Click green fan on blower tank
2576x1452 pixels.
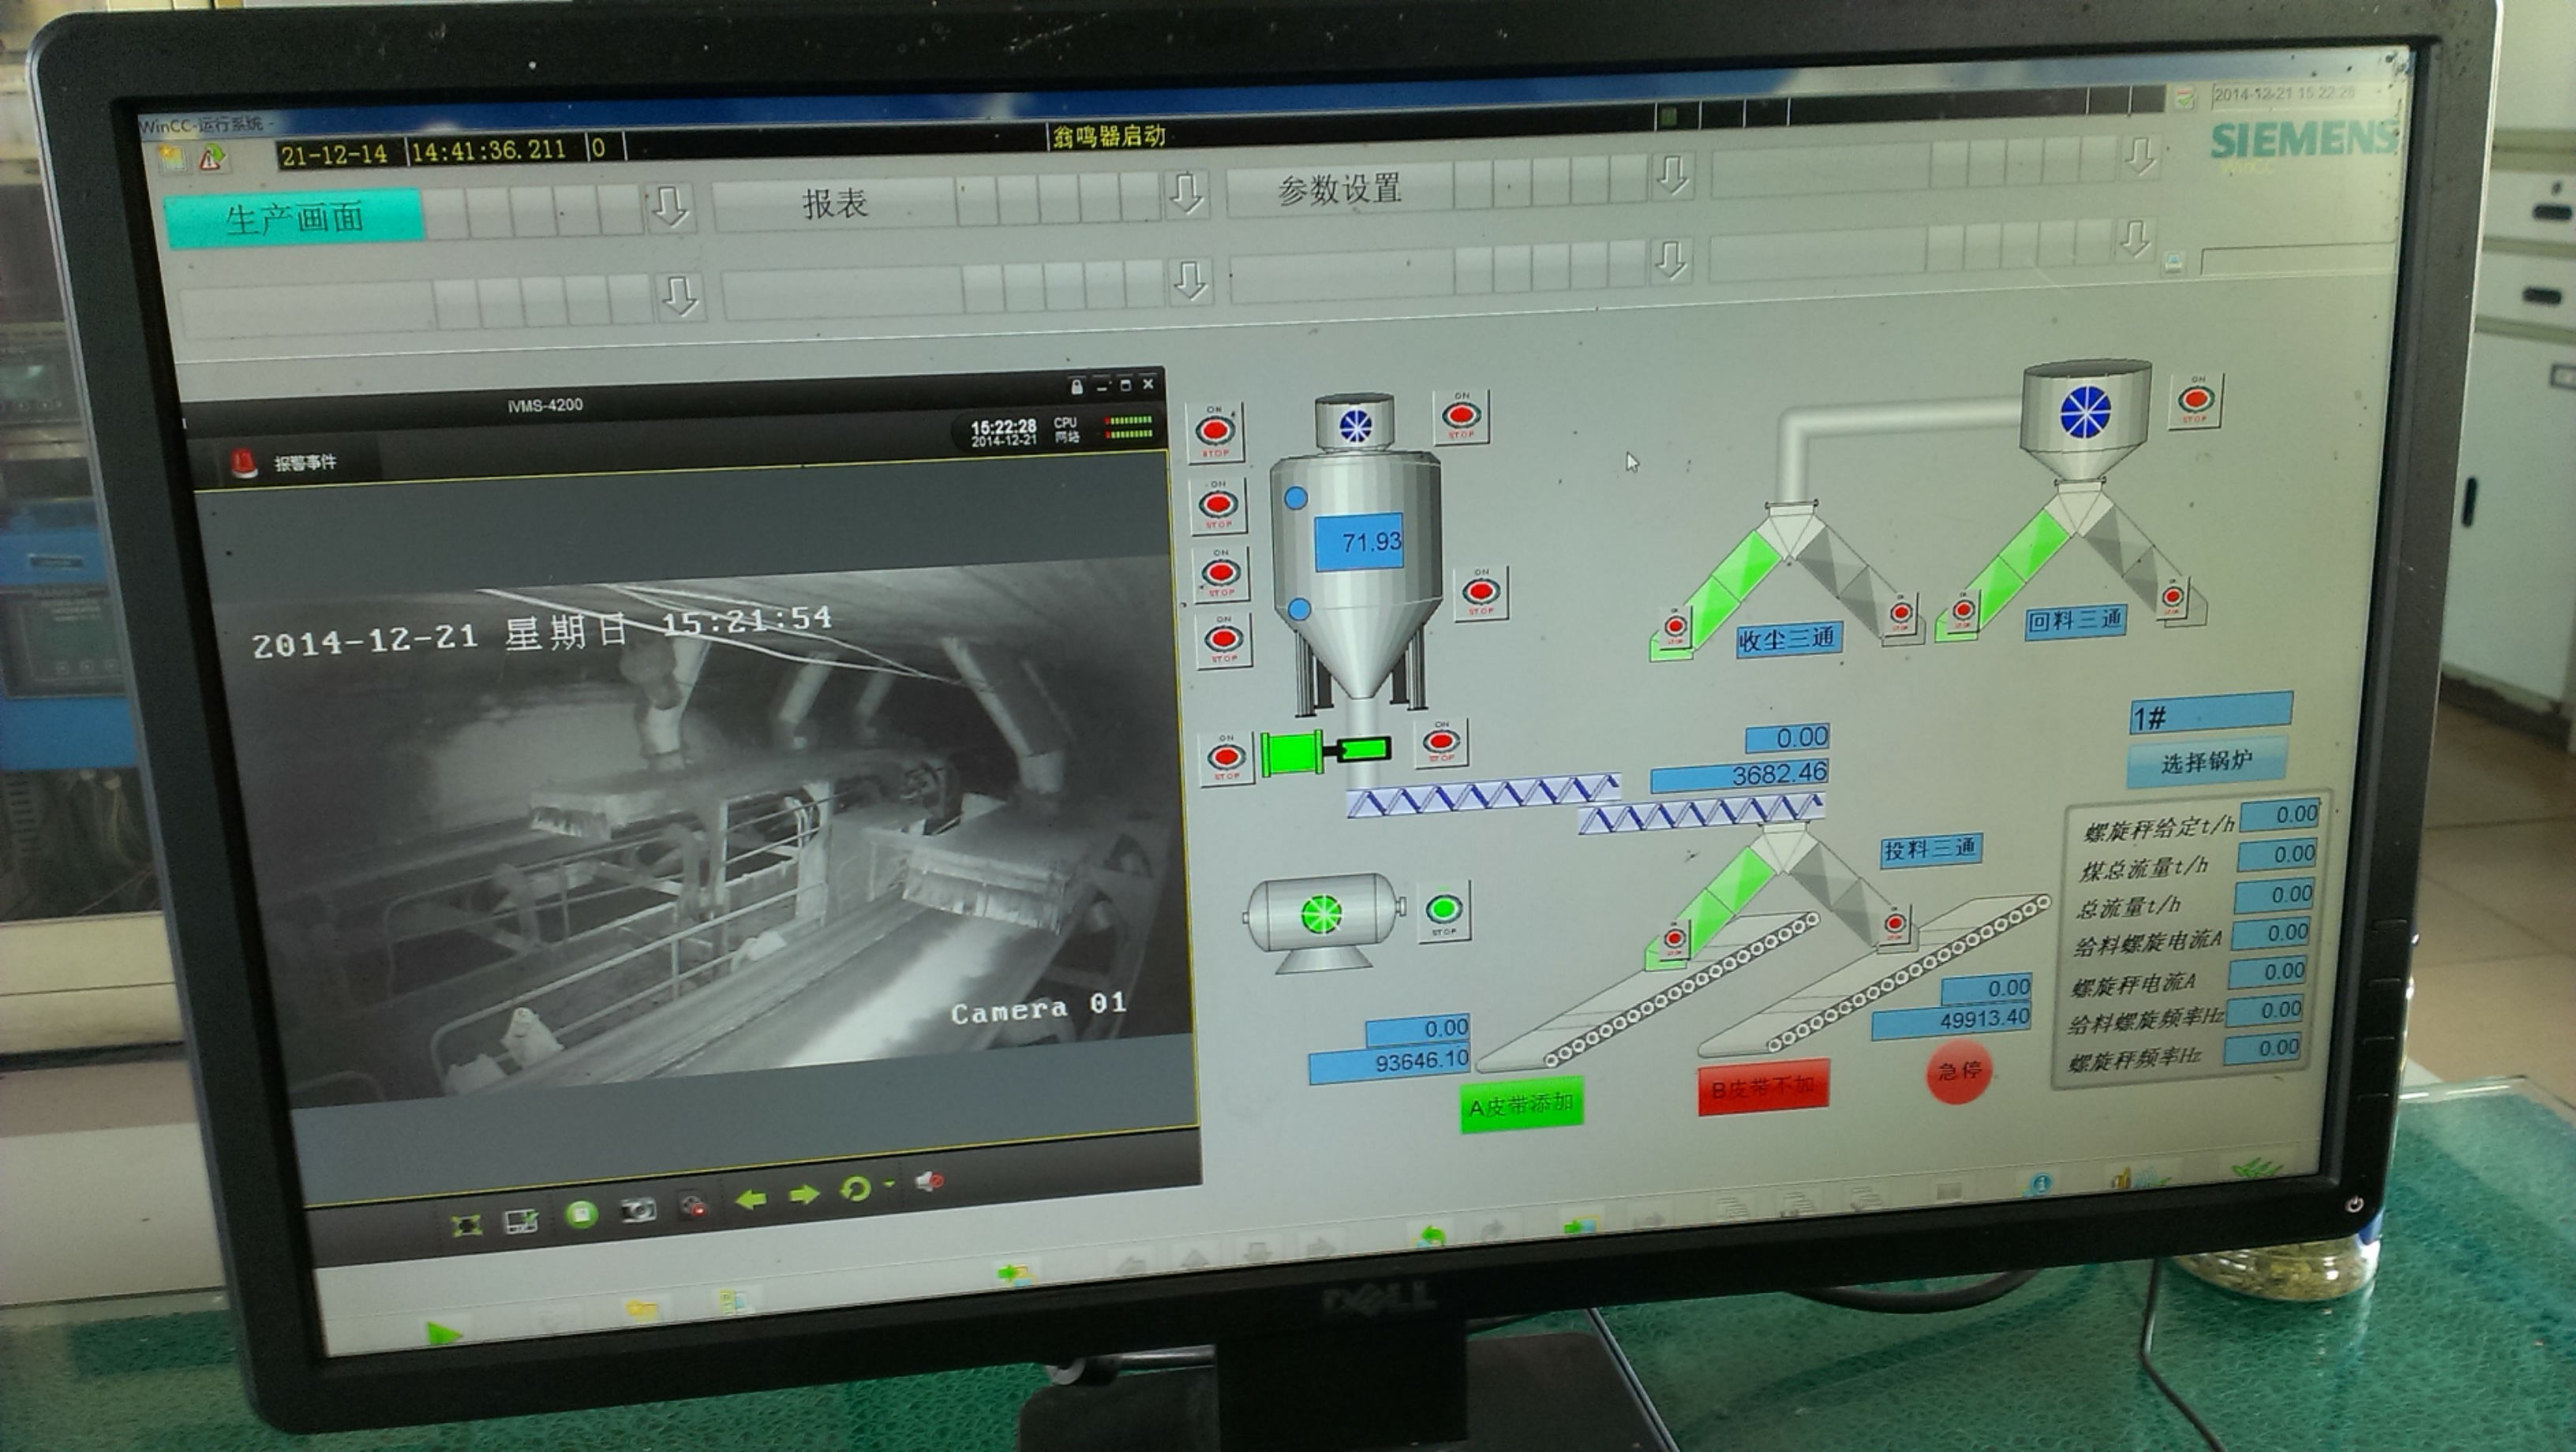pos(1321,914)
